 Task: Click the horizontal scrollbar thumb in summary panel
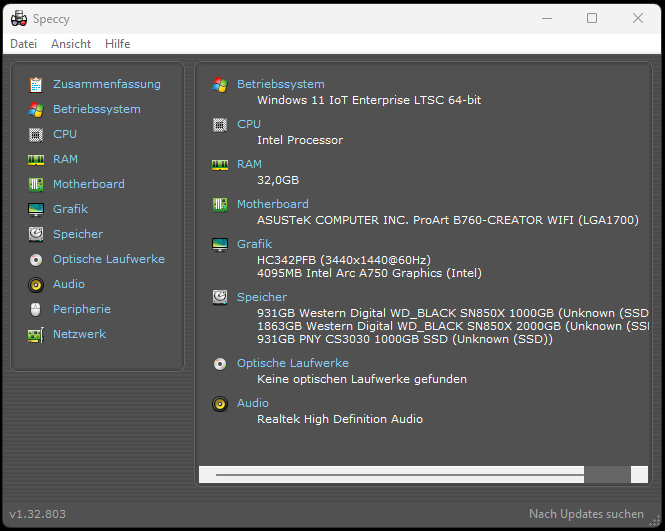[x=400, y=475]
